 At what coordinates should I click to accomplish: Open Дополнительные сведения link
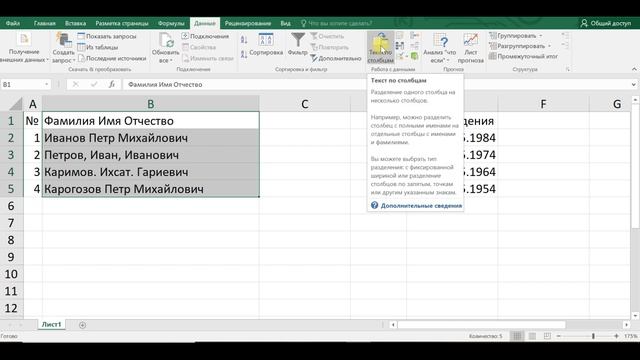coord(421,206)
